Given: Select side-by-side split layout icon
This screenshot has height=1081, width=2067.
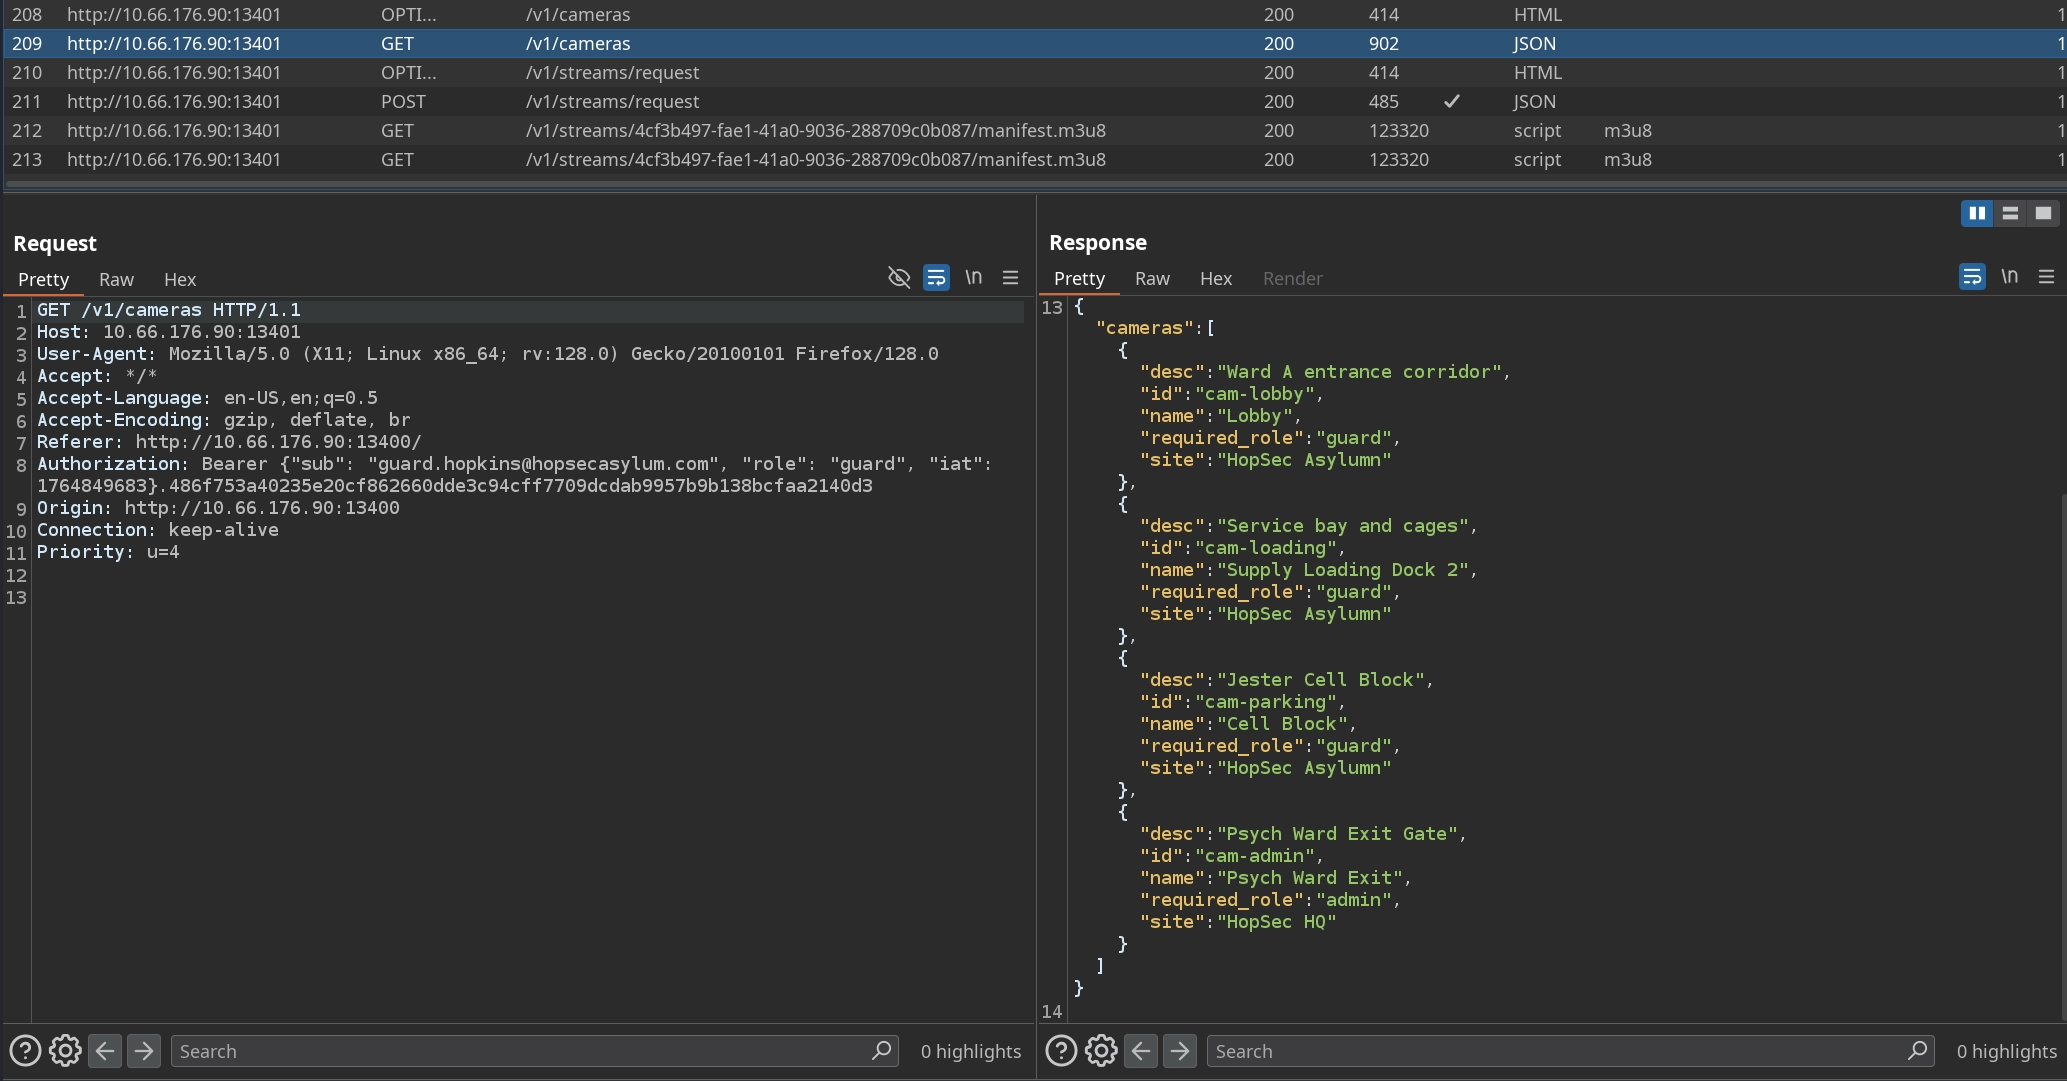Looking at the screenshot, I should click(1976, 213).
